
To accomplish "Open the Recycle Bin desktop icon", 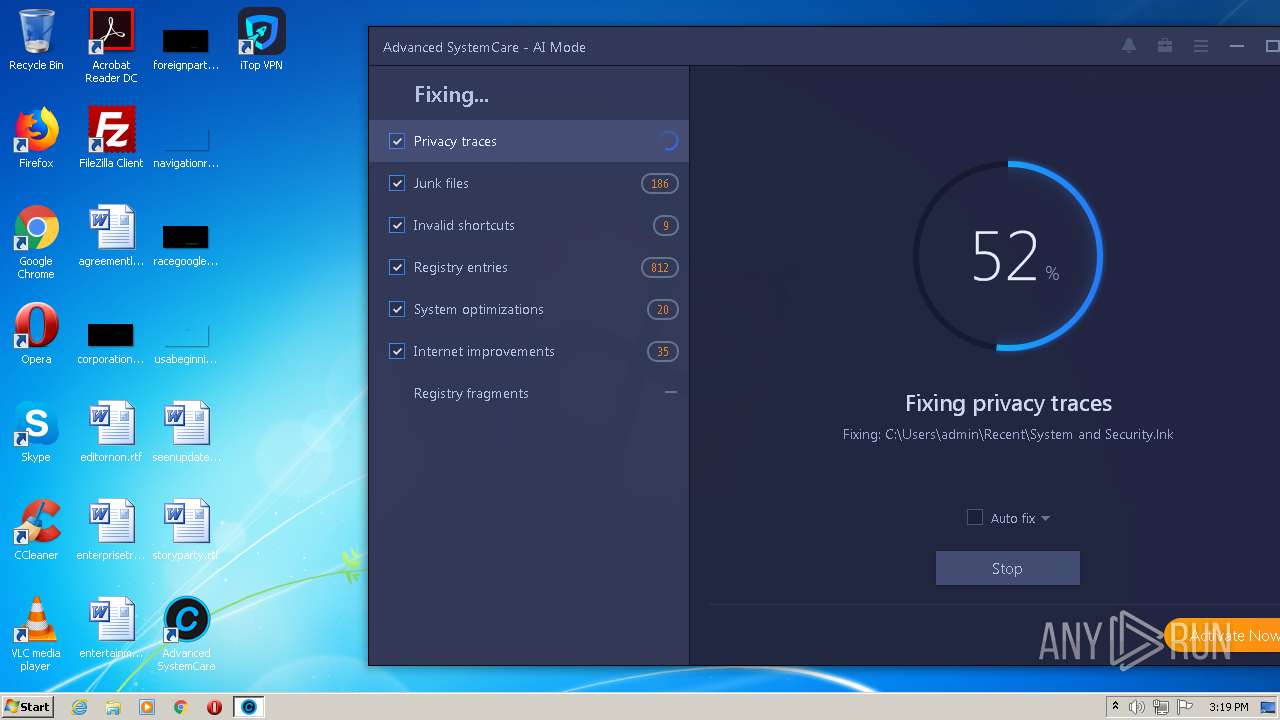I will (36, 40).
